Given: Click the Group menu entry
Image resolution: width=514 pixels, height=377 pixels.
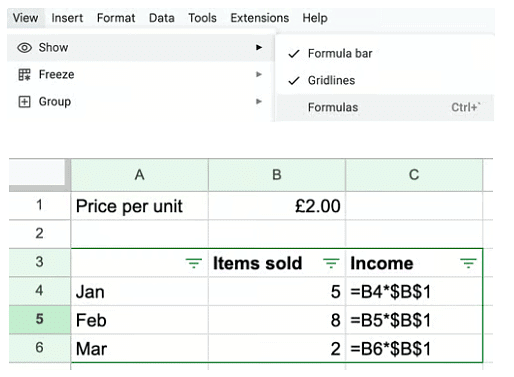Looking at the screenshot, I should tap(141, 101).
